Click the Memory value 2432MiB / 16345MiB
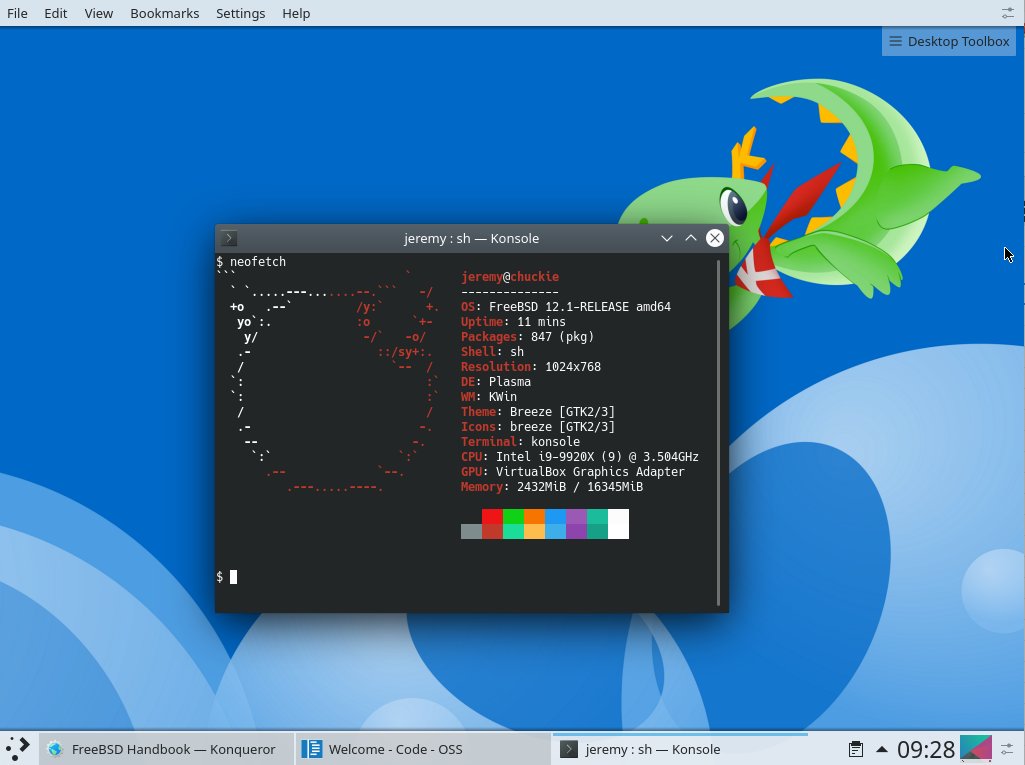 [x=580, y=487]
